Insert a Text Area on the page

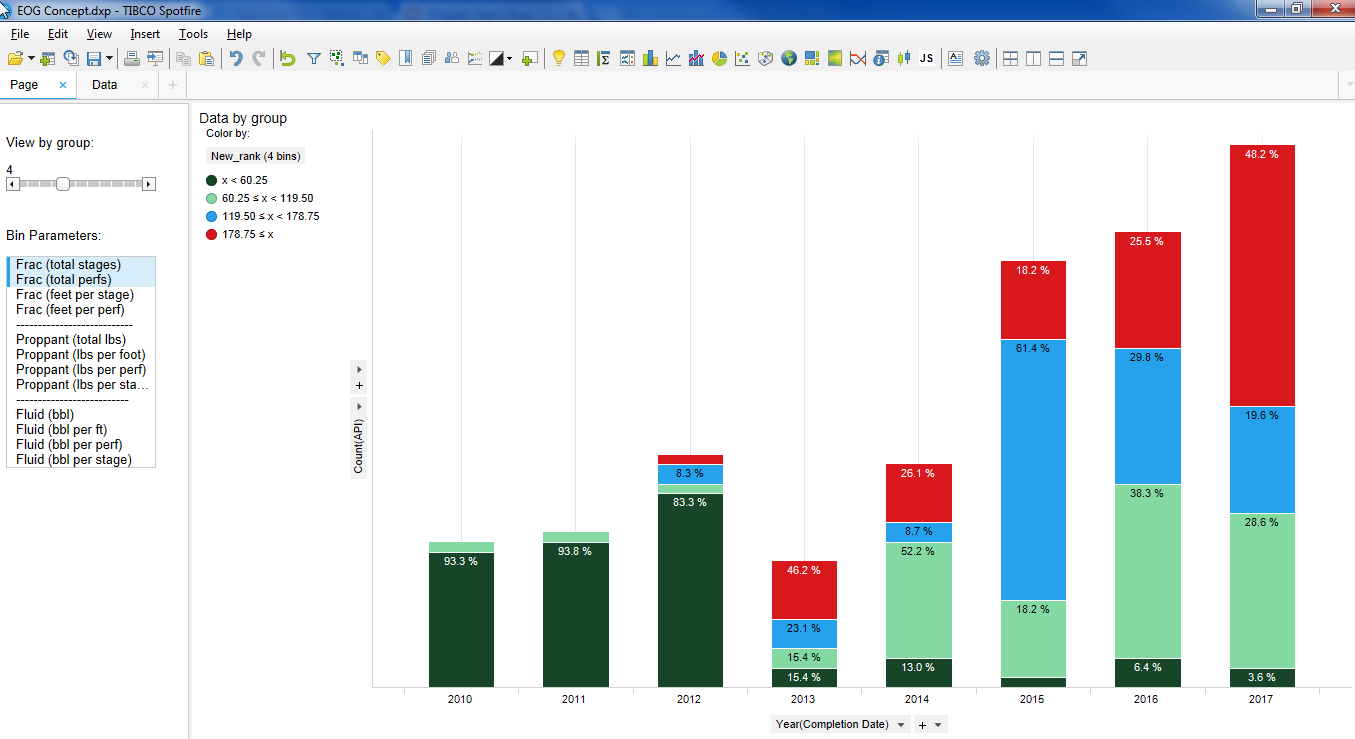point(955,58)
